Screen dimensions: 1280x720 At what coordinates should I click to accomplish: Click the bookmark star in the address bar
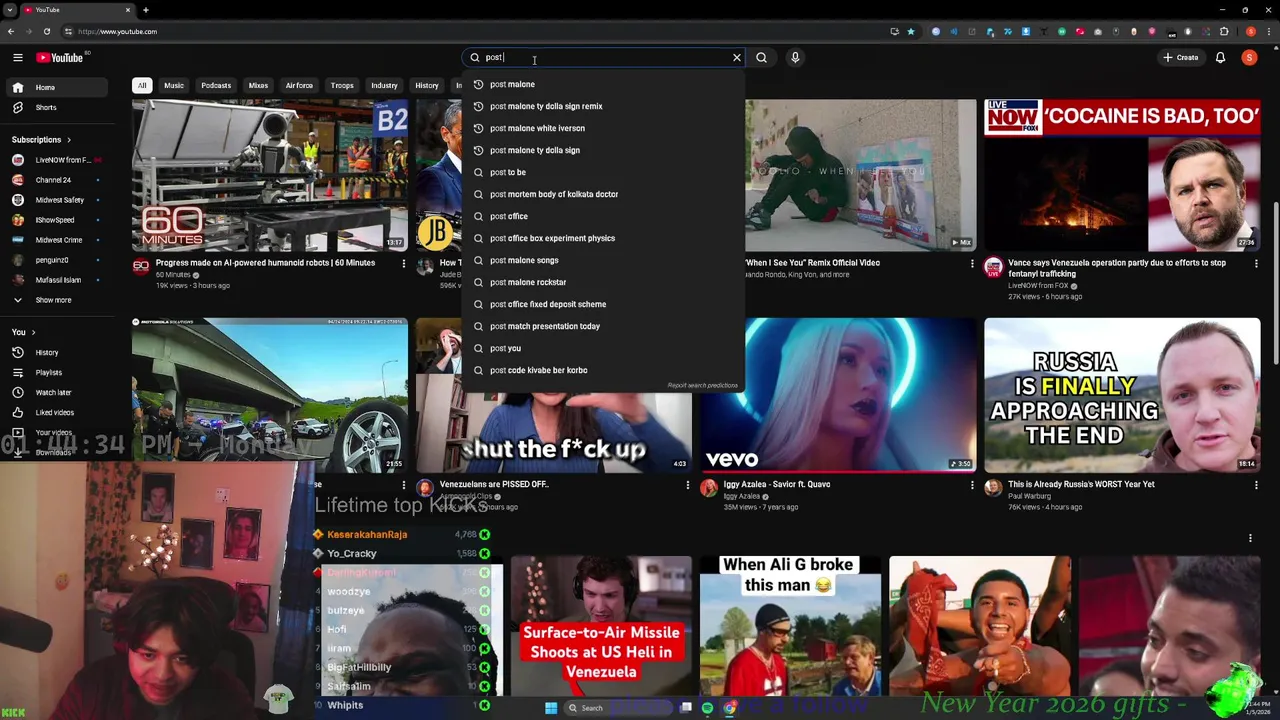(910, 31)
